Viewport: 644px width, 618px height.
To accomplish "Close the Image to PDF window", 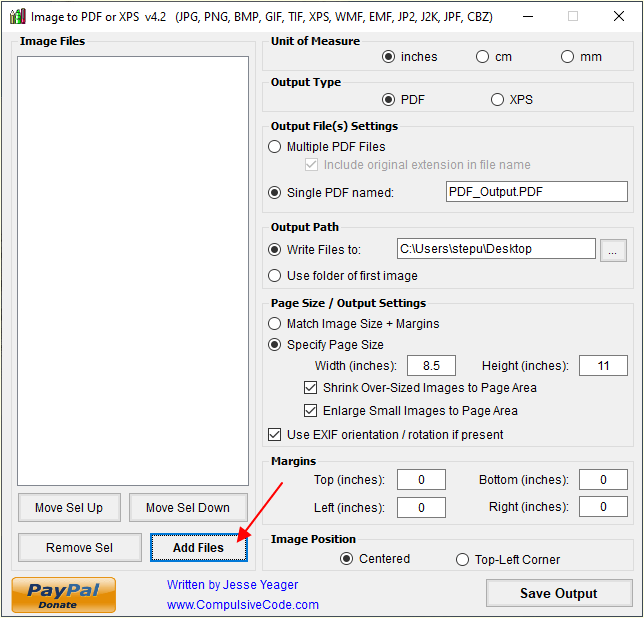I will click(x=619, y=16).
